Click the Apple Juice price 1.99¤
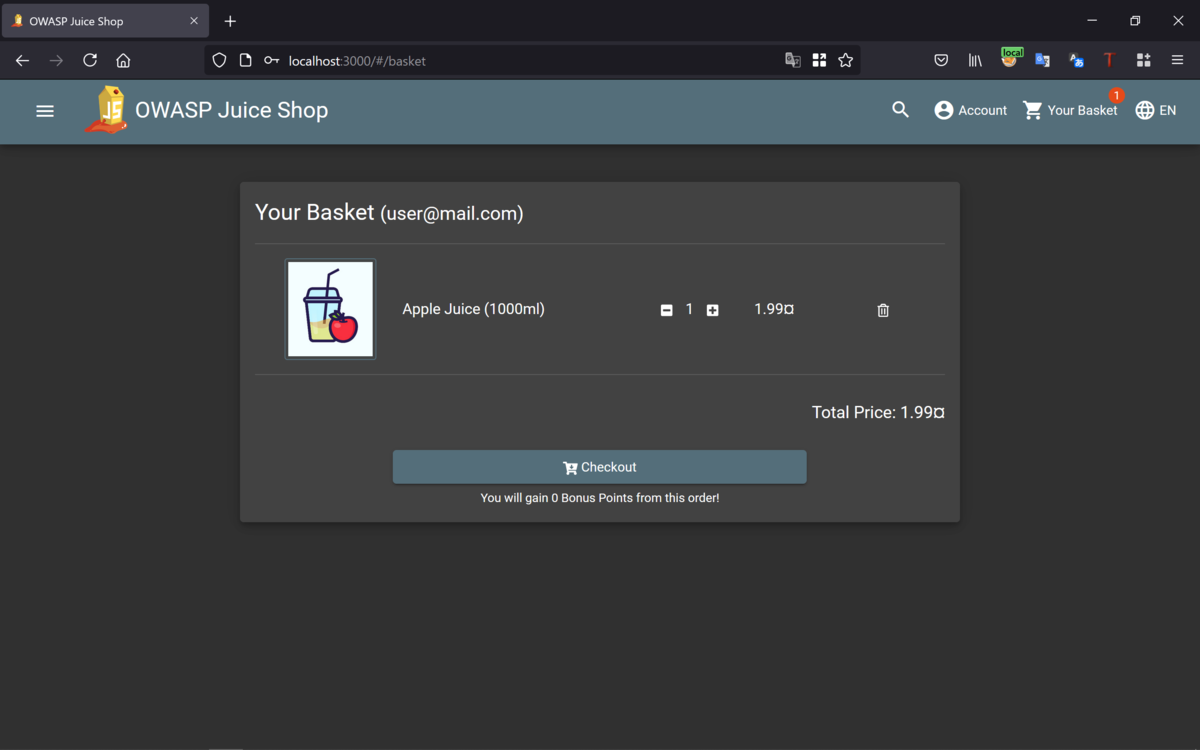This screenshot has width=1200, height=750. point(774,309)
